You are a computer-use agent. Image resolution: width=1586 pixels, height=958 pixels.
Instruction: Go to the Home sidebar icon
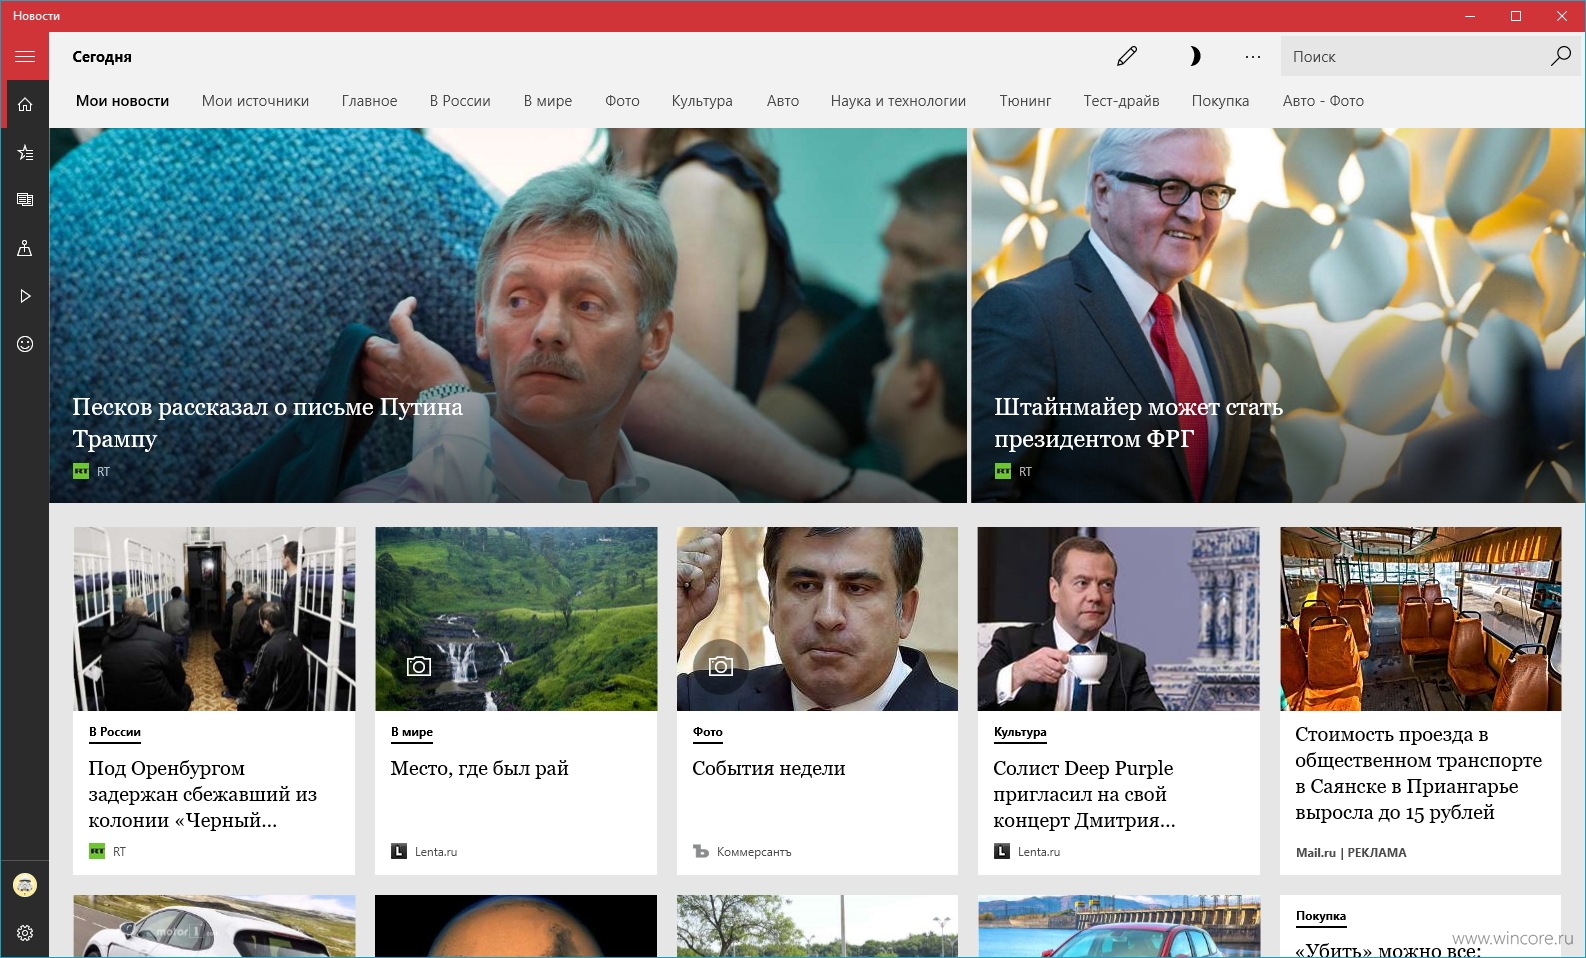[x=25, y=104]
